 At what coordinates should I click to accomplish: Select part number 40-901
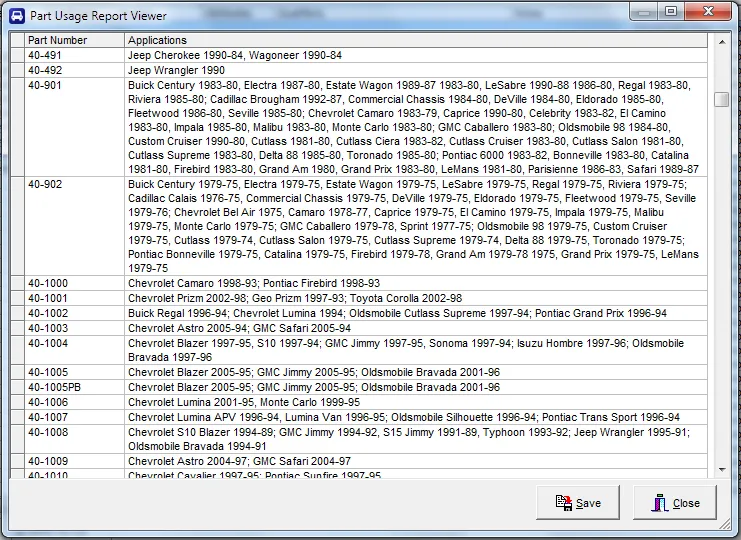pyautogui.click(x=74, y=127)
